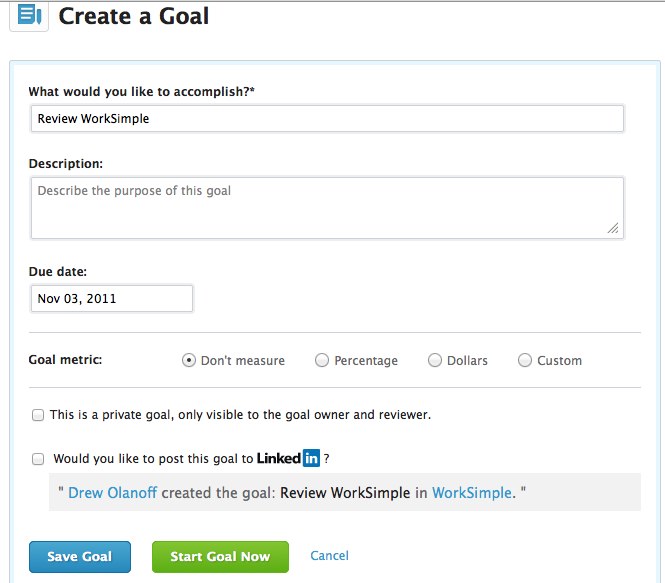Click the goal title field containing Review WorkSimple
This screenshot has width=665, height=583.
click(327, 119)
